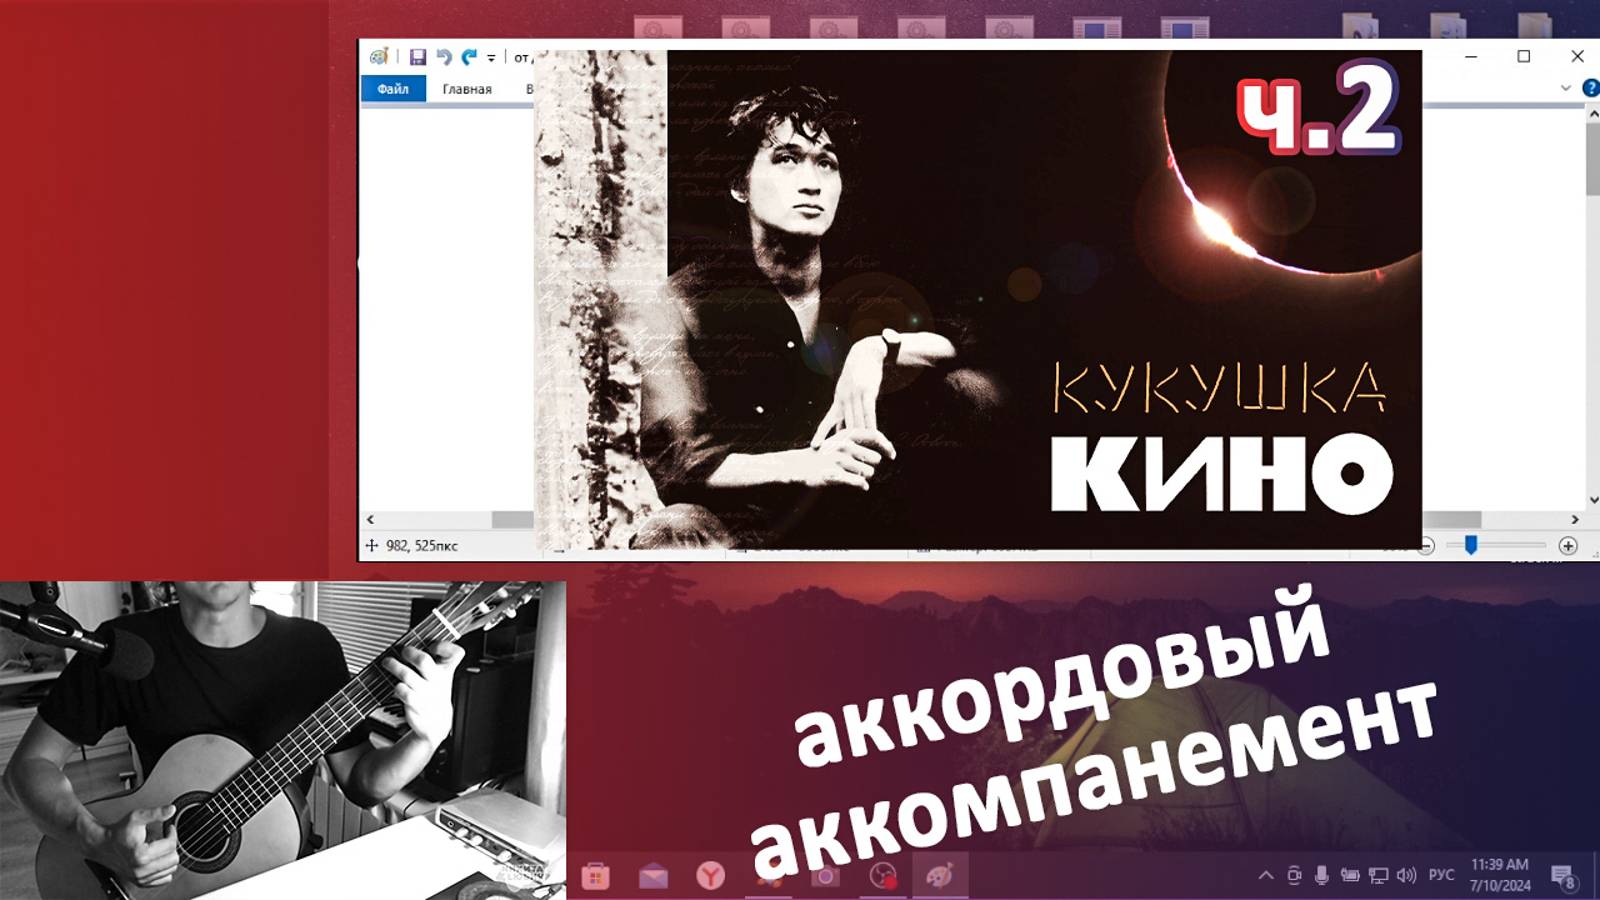
Task: Open the Camera app taskbar icon
Action: tap(825, 877)
